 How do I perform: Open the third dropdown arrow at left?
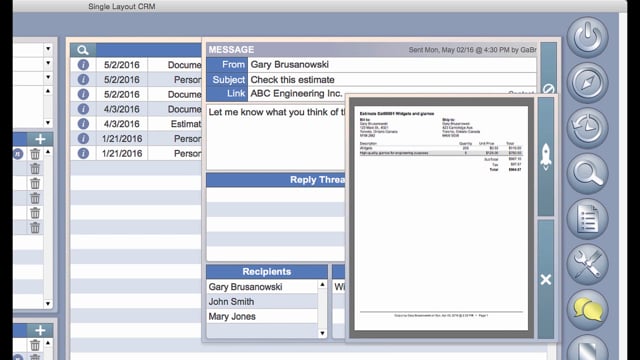tap(48, 77)
